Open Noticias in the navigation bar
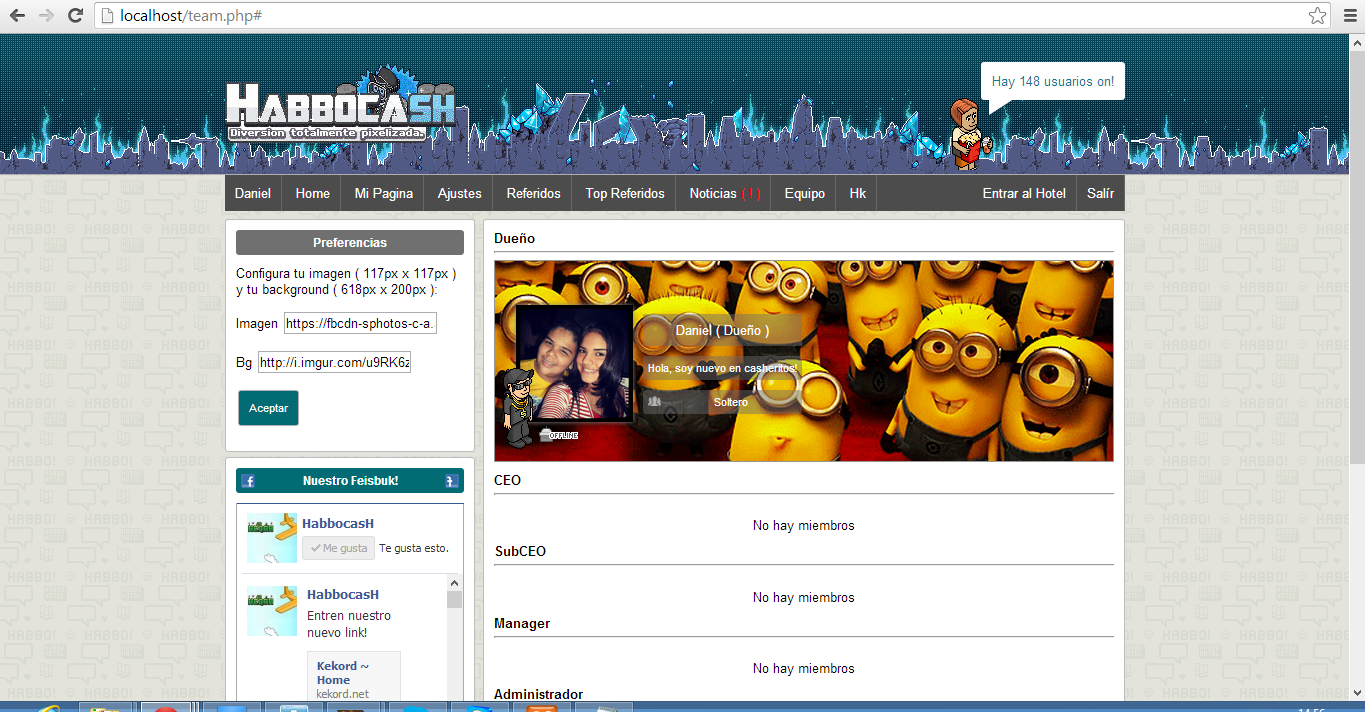Screen dimensions: 1365x712 (x=724, y=194)
